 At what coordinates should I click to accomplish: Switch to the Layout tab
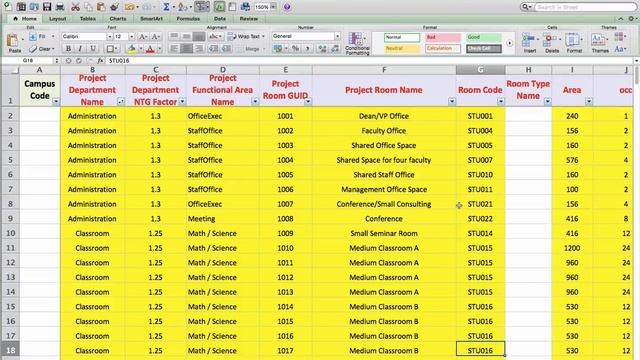[58, 18]
